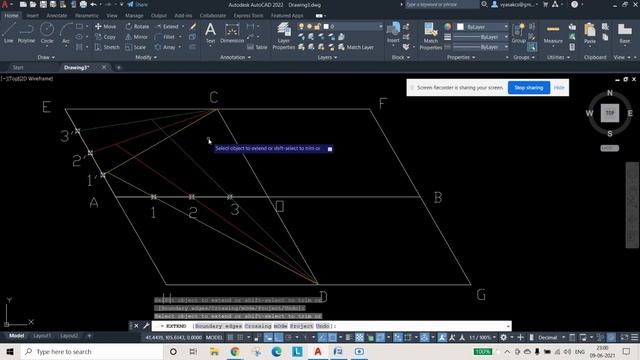Open the Annotate ribbon tab
Viewport: 640px width, 360px height.
pos(57,16)
